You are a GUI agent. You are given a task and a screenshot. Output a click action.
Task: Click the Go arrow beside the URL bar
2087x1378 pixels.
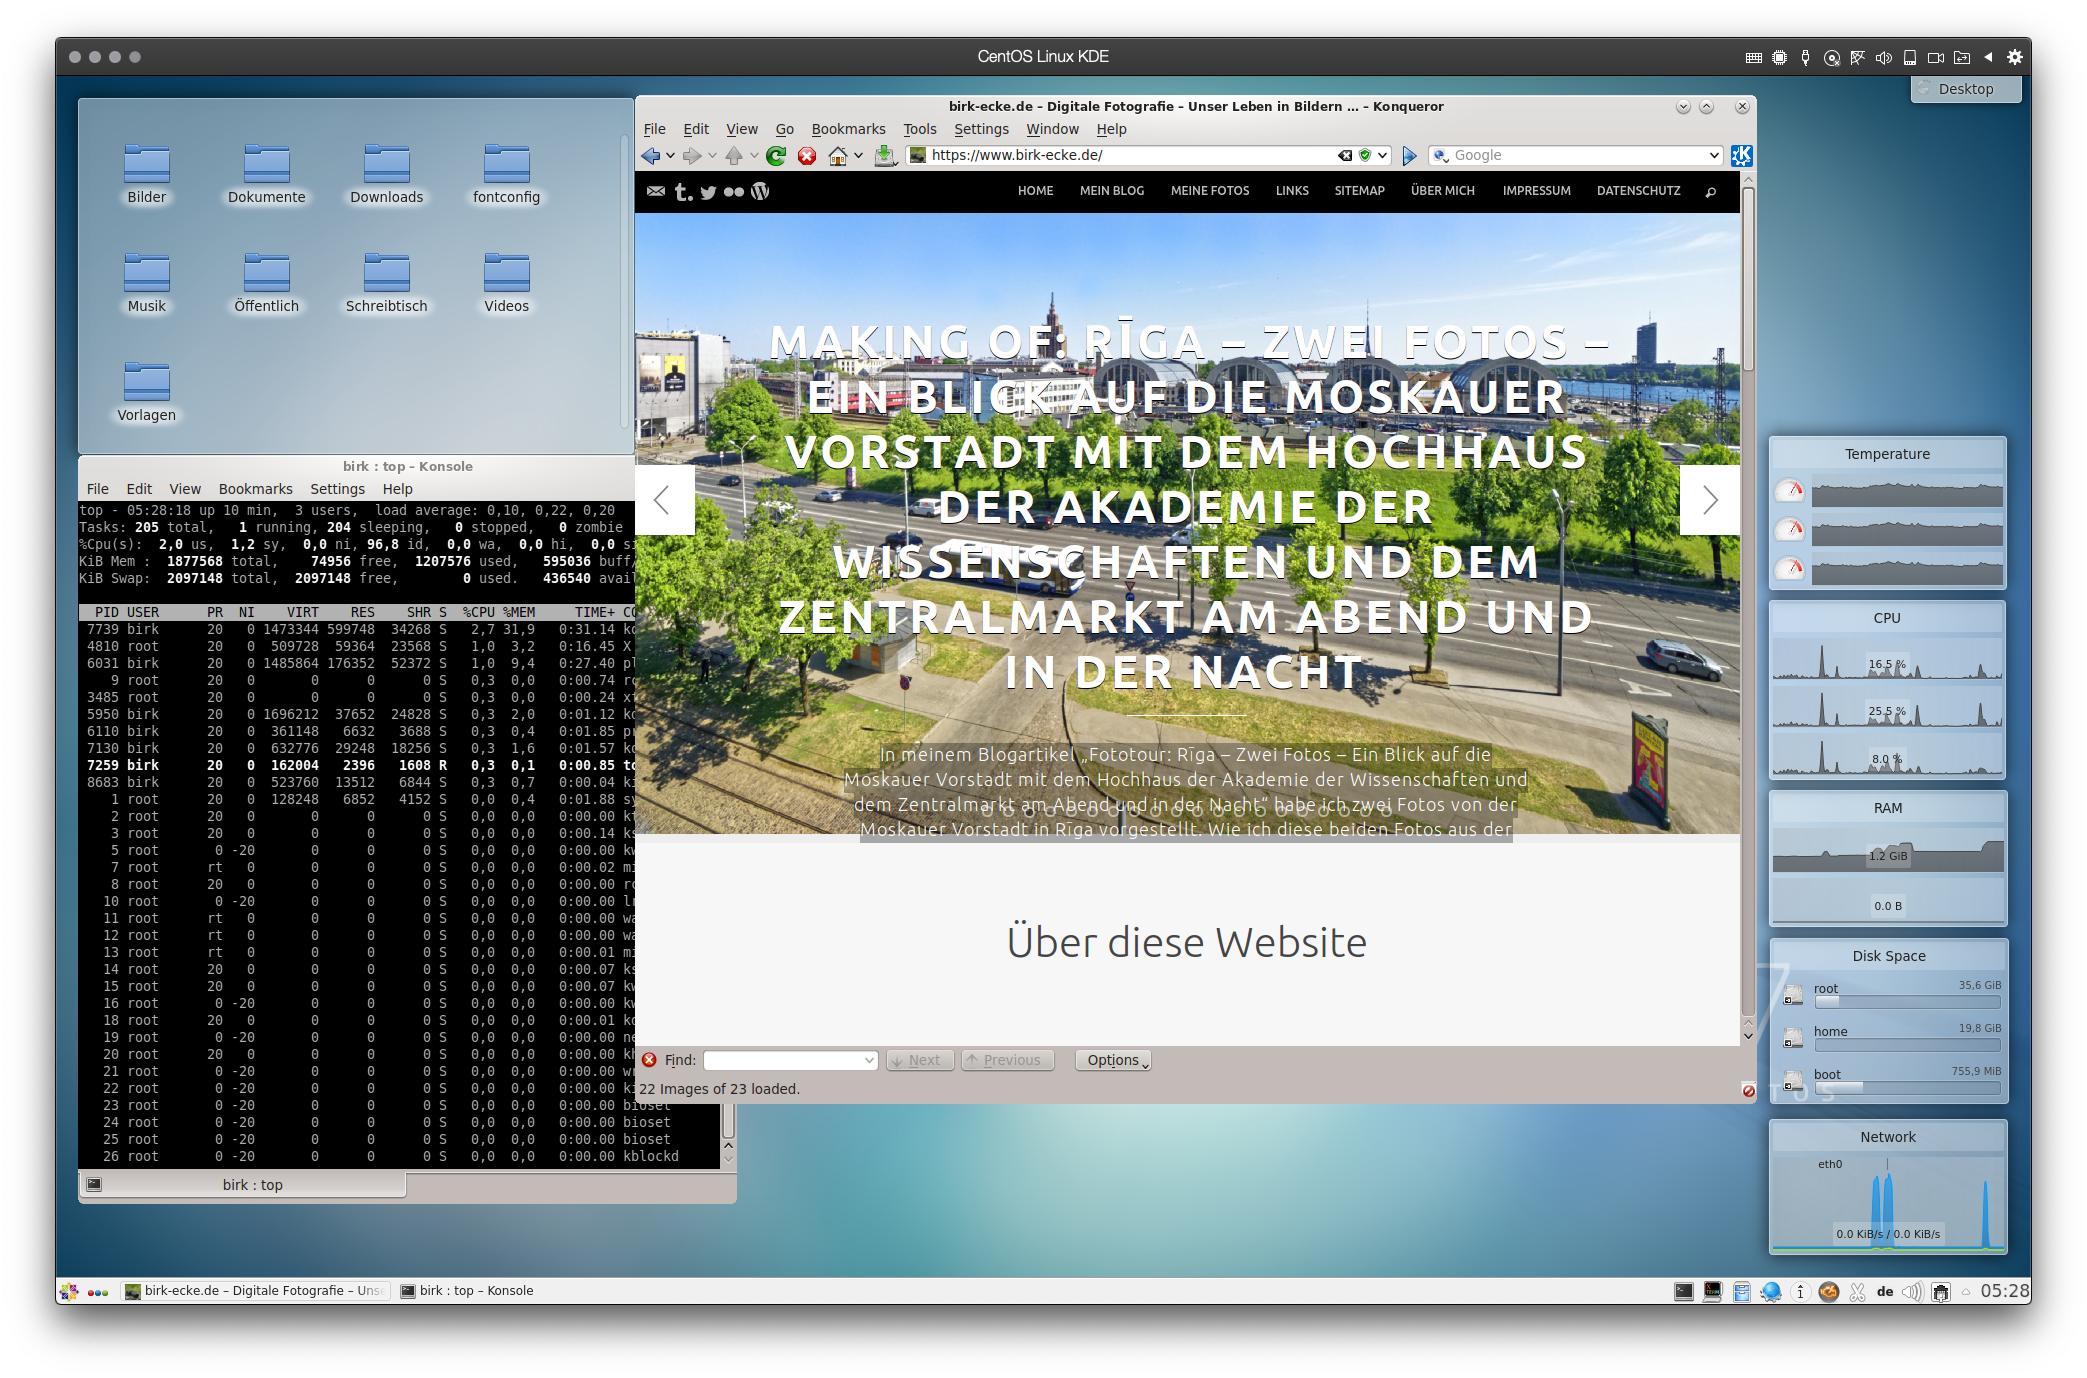coord(1409,156)
